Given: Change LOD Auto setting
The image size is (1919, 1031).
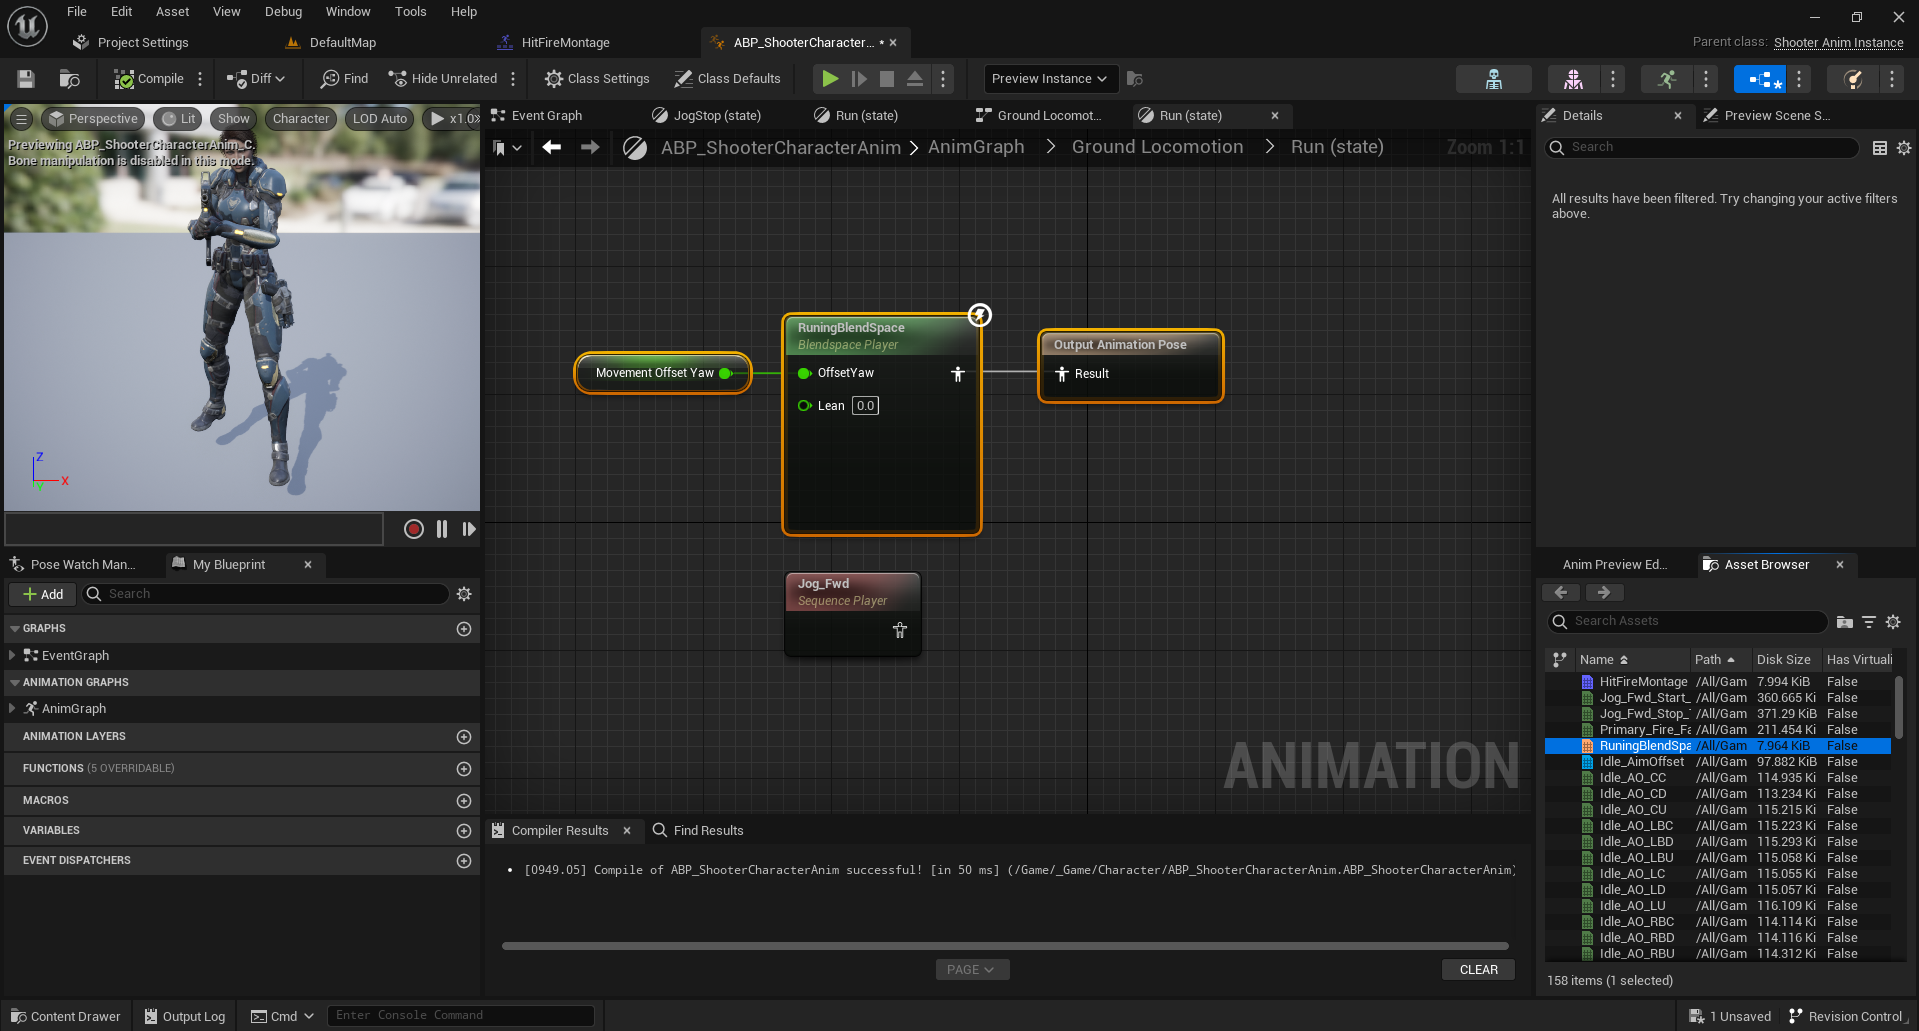Looking at the screenshot, I should coord(380,119).
